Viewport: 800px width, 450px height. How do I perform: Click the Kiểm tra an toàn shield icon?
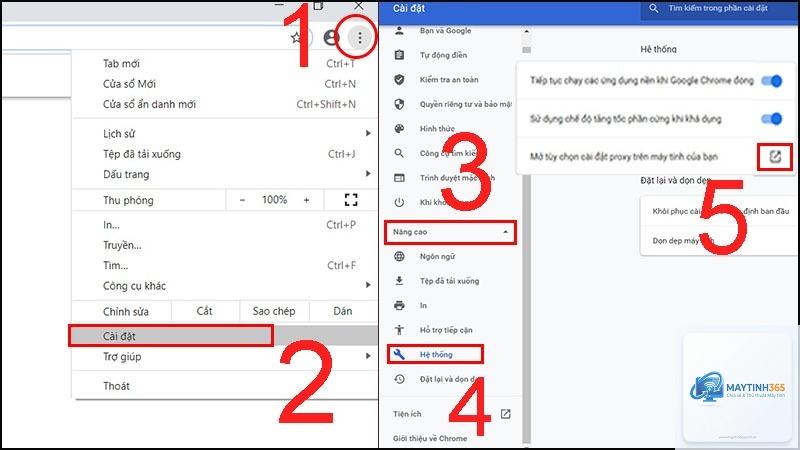[x=399, y=80]
